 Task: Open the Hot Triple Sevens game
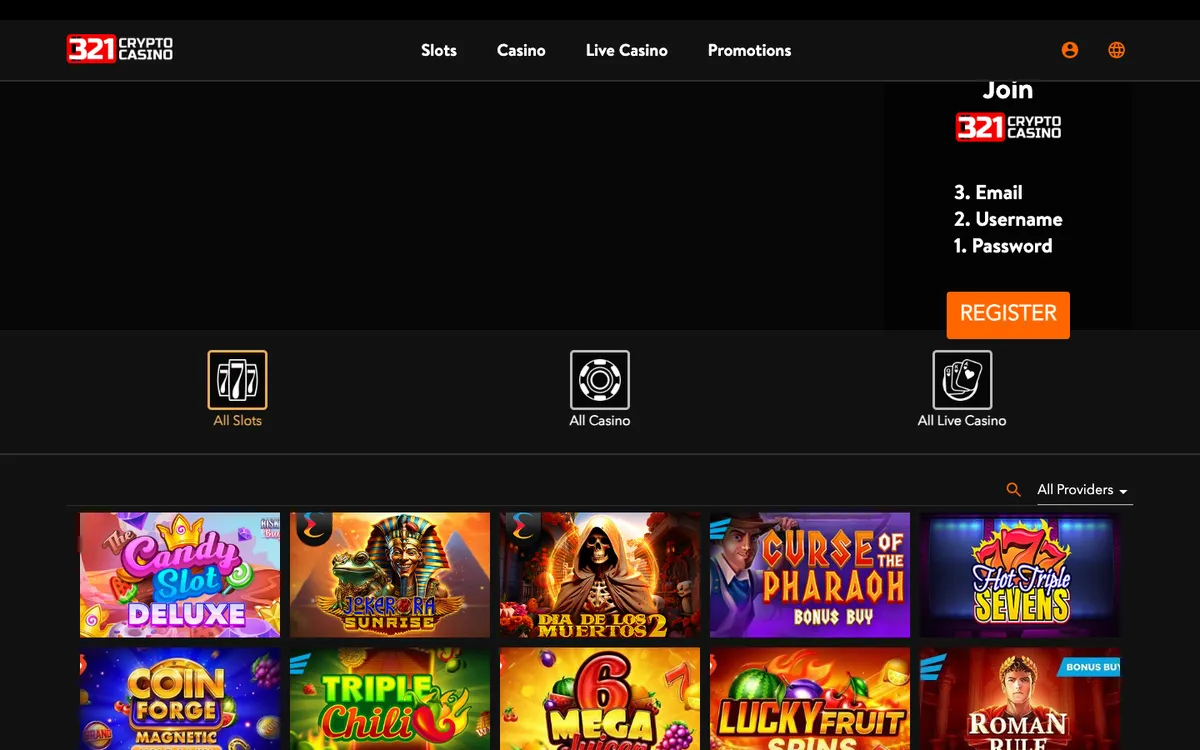point(1020,575)
